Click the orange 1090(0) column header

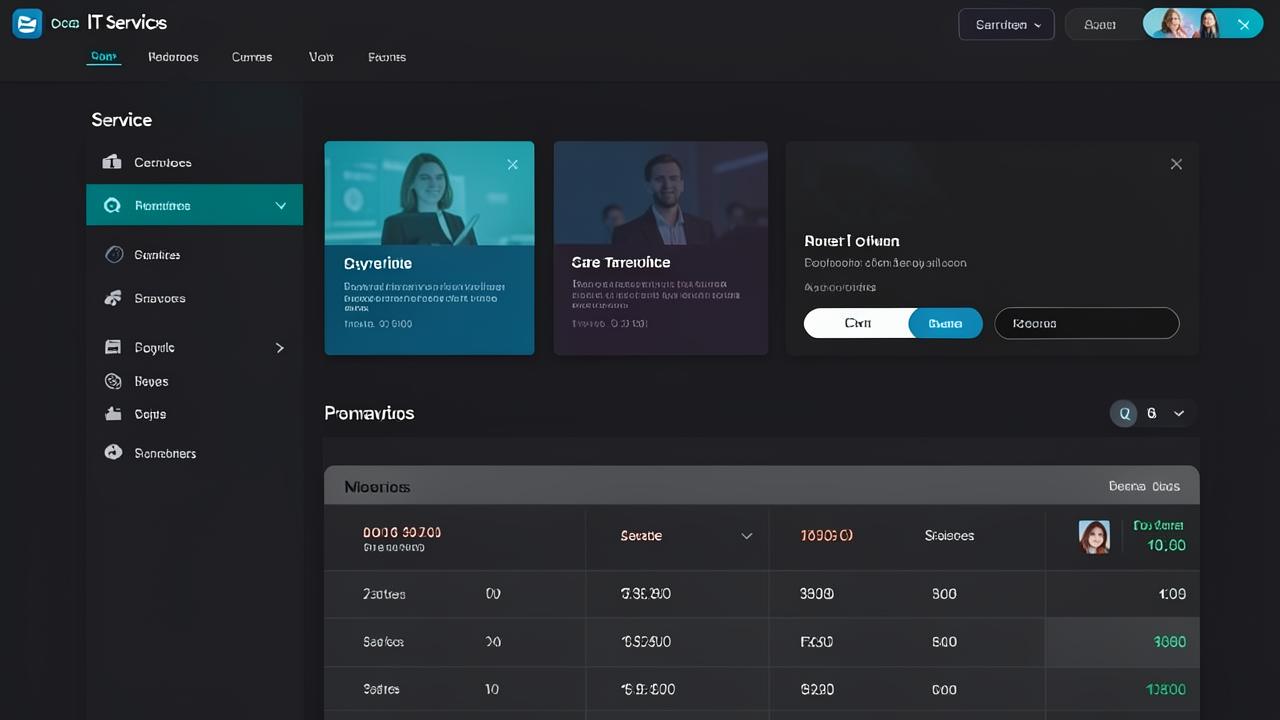click(x=827, y=536)
